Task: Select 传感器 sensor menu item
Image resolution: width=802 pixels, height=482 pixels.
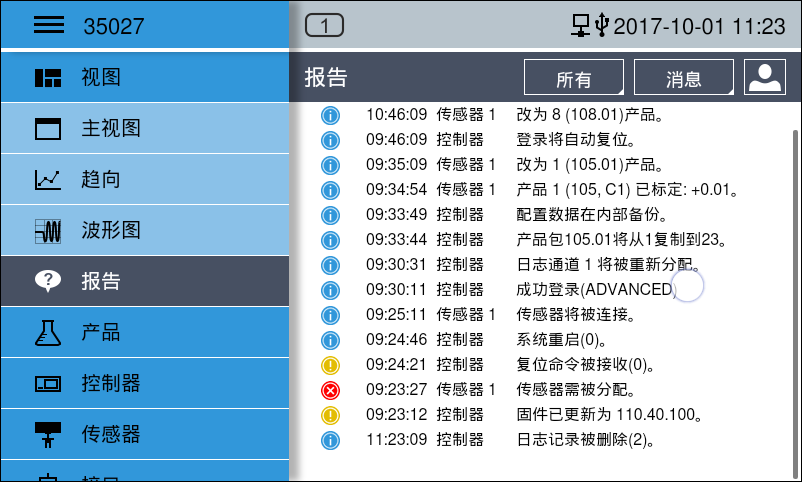Action: click(x=145, y=434)
